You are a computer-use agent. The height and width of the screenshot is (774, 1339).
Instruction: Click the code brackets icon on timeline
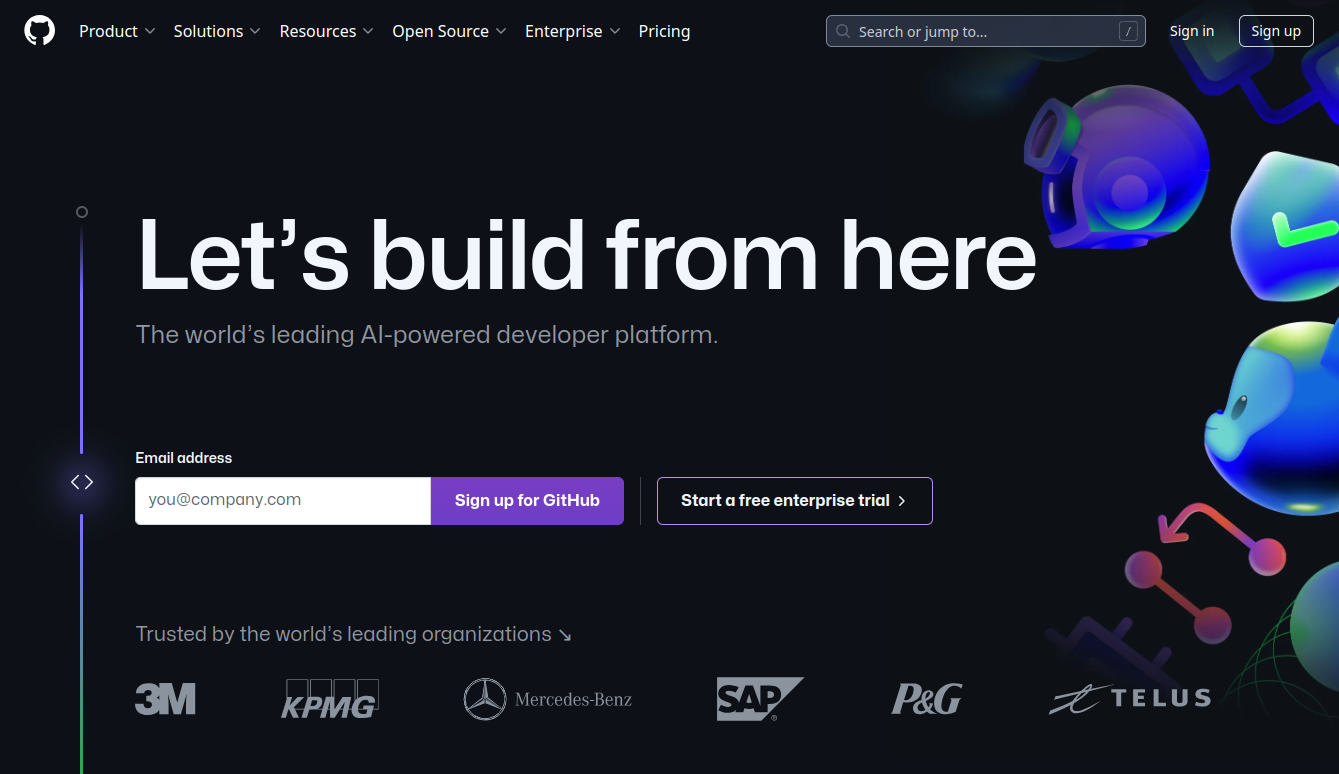(x=82, y=482)
